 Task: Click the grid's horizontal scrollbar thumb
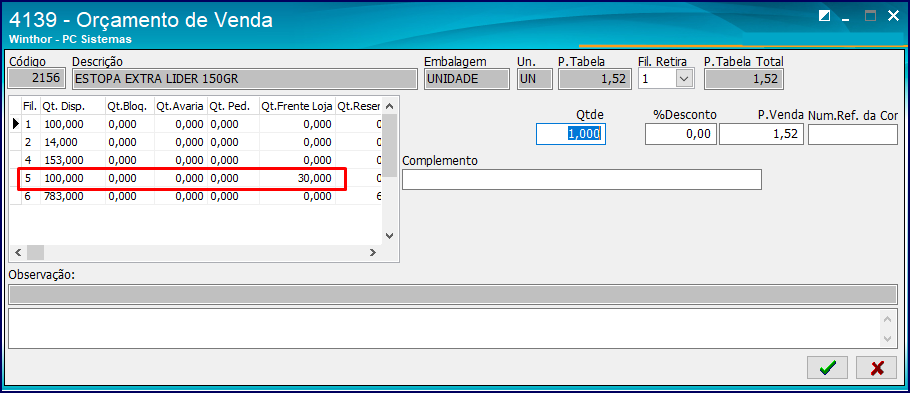coord(35,253)
